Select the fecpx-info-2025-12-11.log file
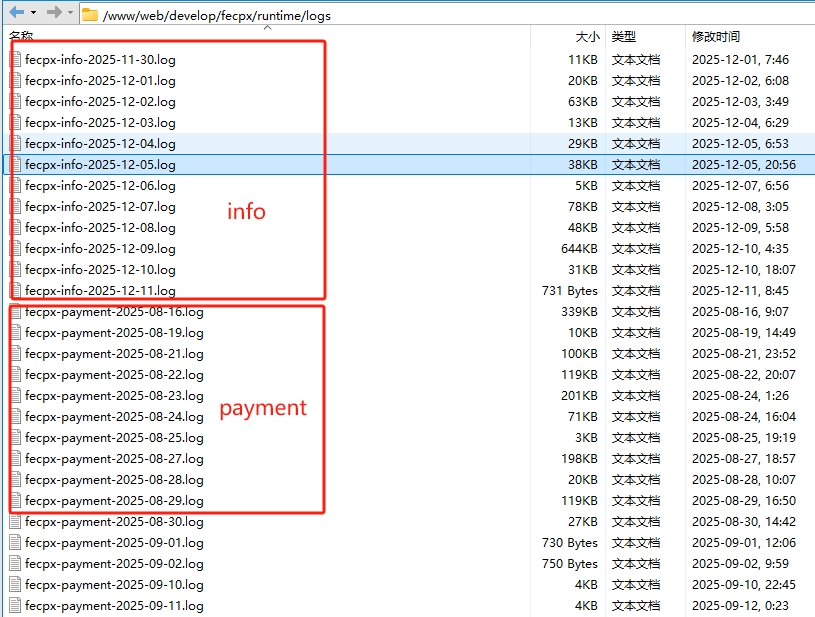815x617 pixels. pyautogui.click(x=100, y=291)
